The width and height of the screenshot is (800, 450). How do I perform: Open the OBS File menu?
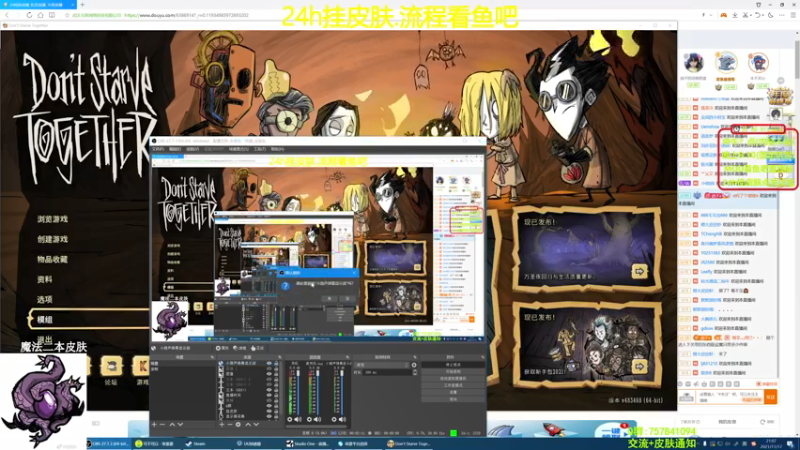158,149
